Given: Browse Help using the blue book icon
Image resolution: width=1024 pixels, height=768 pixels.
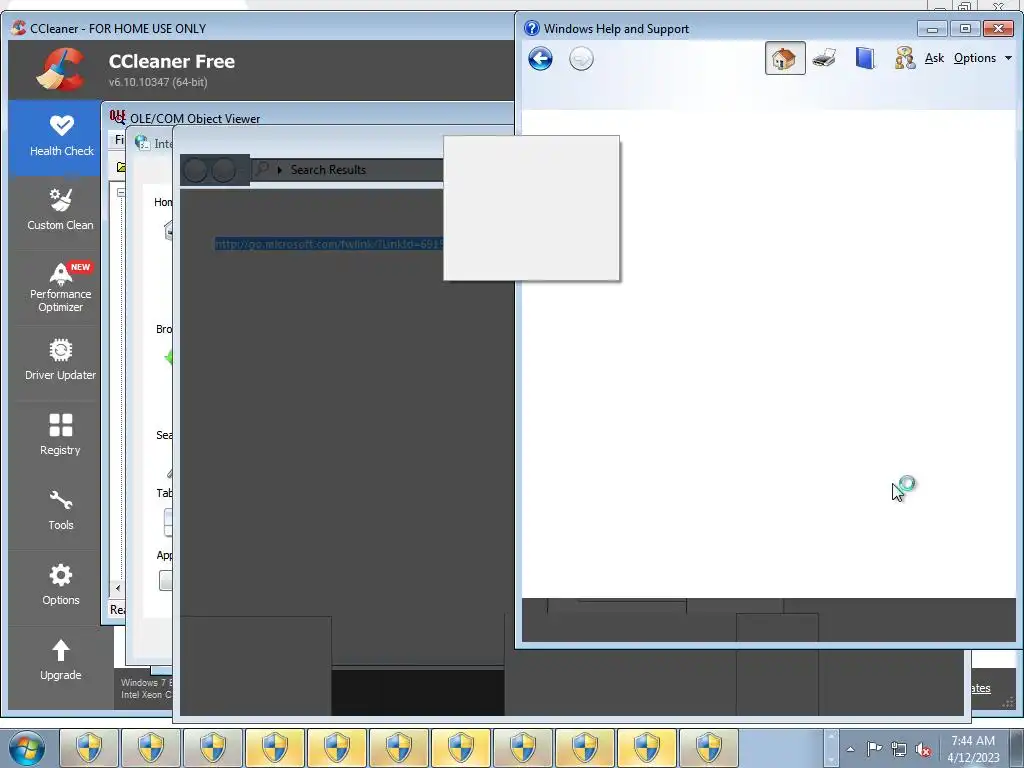Looking at the screenshot, I should point(865,58).
